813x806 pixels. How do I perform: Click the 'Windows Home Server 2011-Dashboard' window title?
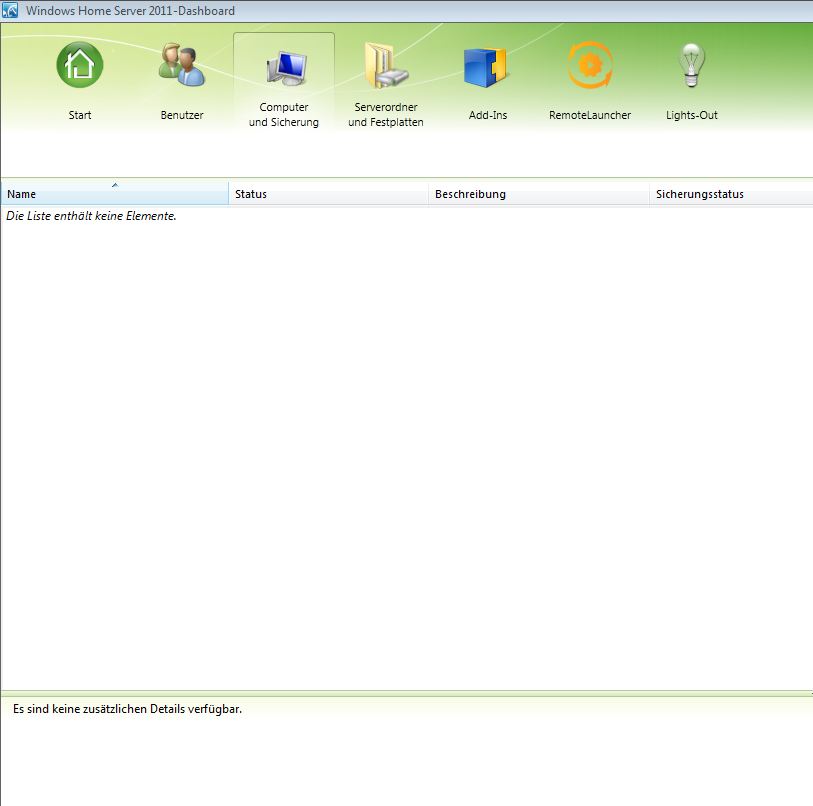[x=130, y=11]
